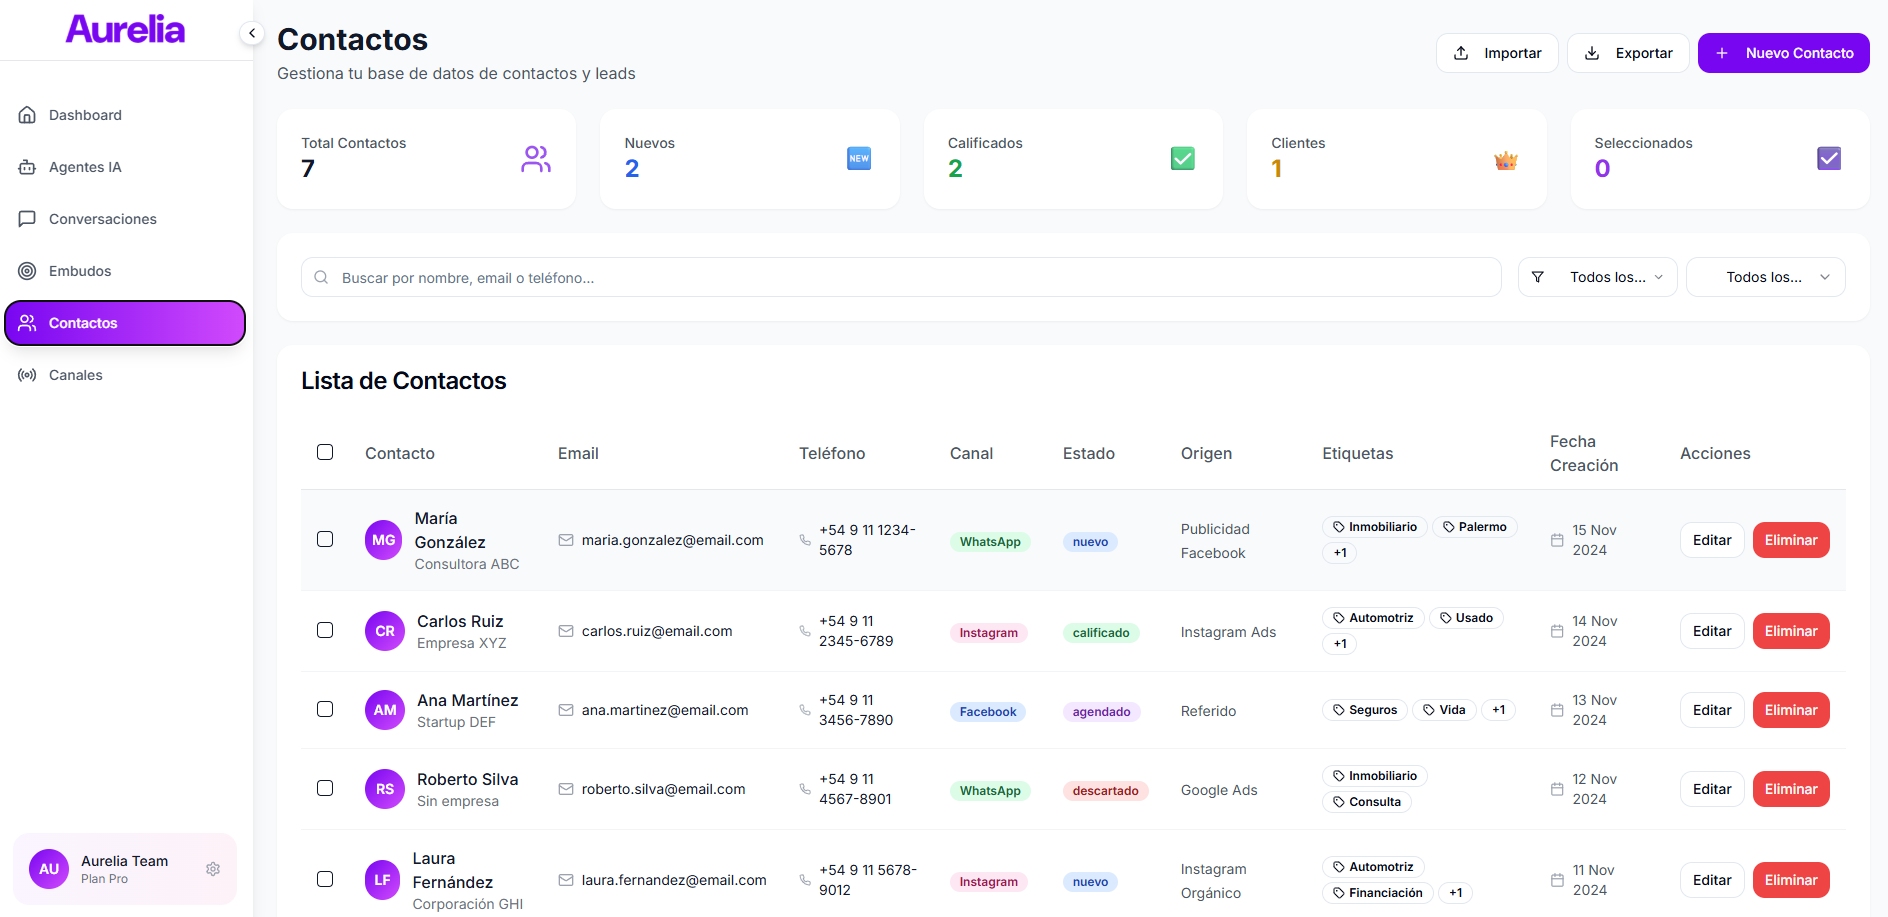Select the Roberto Silva row checkbox
The image size is (1888, 917).
tap(325, 788)
